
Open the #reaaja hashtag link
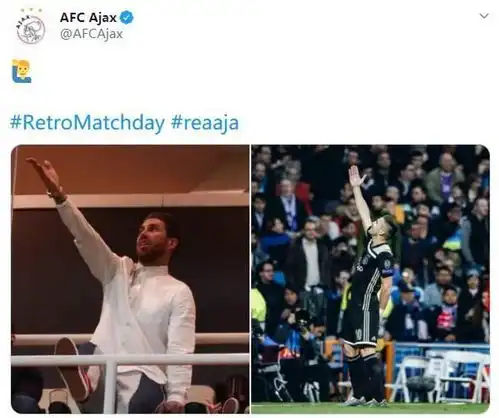pos(205,122)
